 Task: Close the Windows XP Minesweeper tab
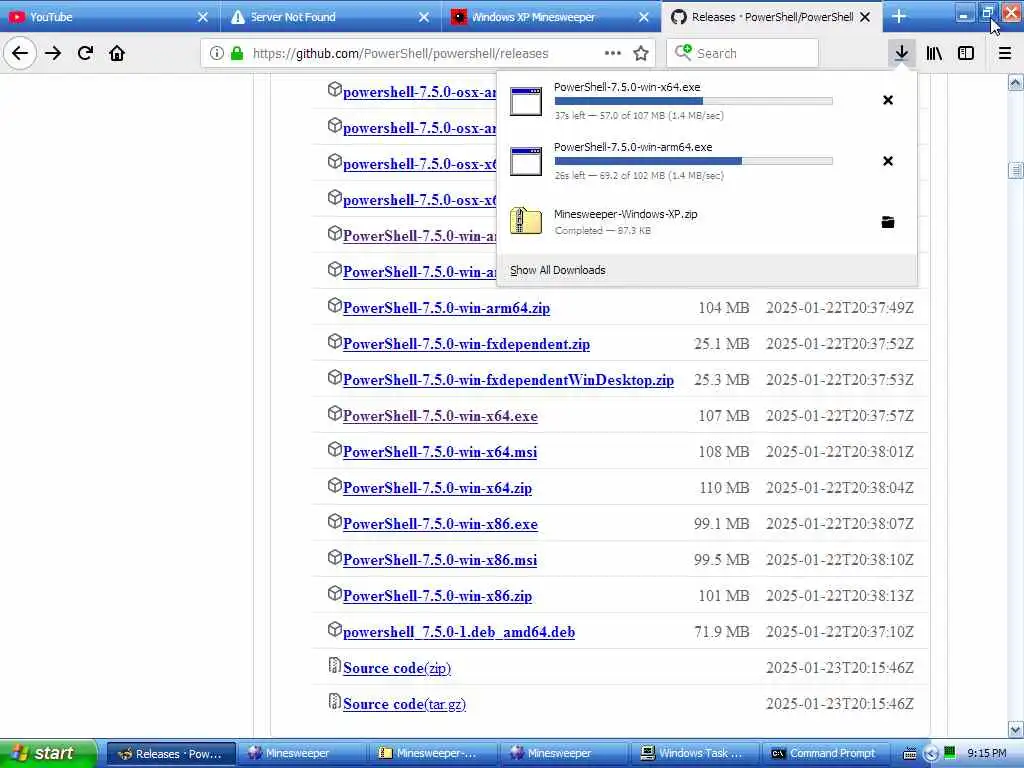(x=644, y=17)
